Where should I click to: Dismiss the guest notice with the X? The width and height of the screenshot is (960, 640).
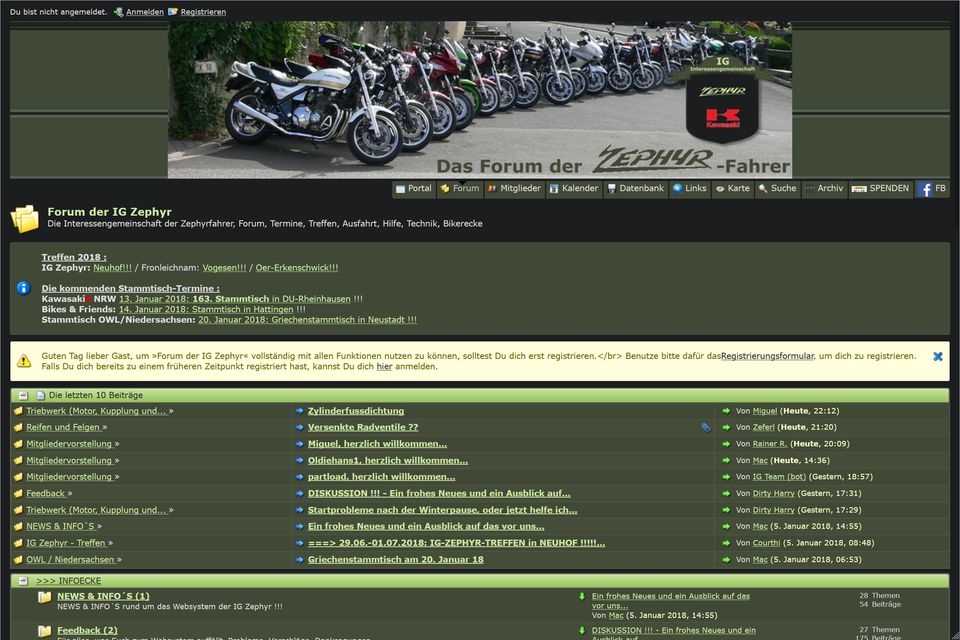tap(937, 356)
